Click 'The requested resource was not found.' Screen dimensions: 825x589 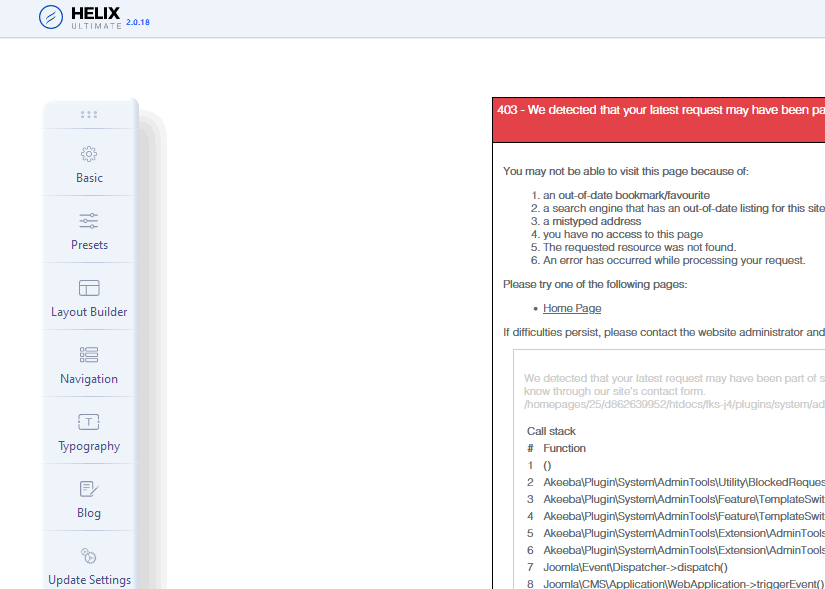pyautogui.click(x=639, y=247)
